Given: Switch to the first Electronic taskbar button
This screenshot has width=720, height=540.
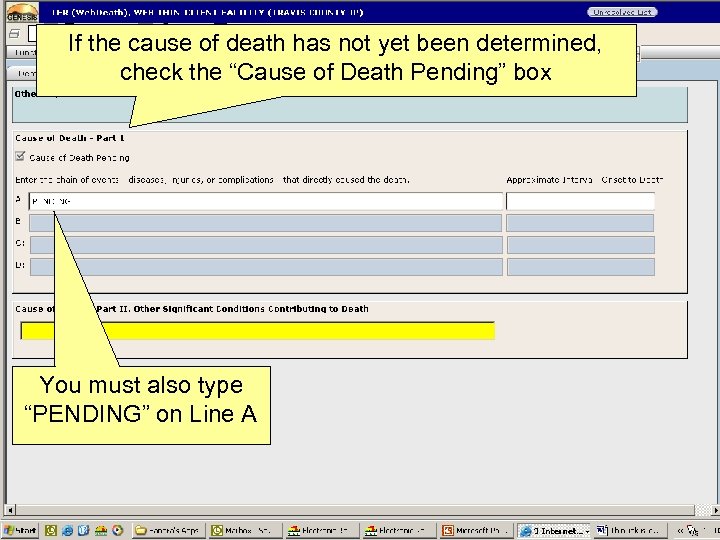Looking at the screenshot, I should [x=321, y=531].
